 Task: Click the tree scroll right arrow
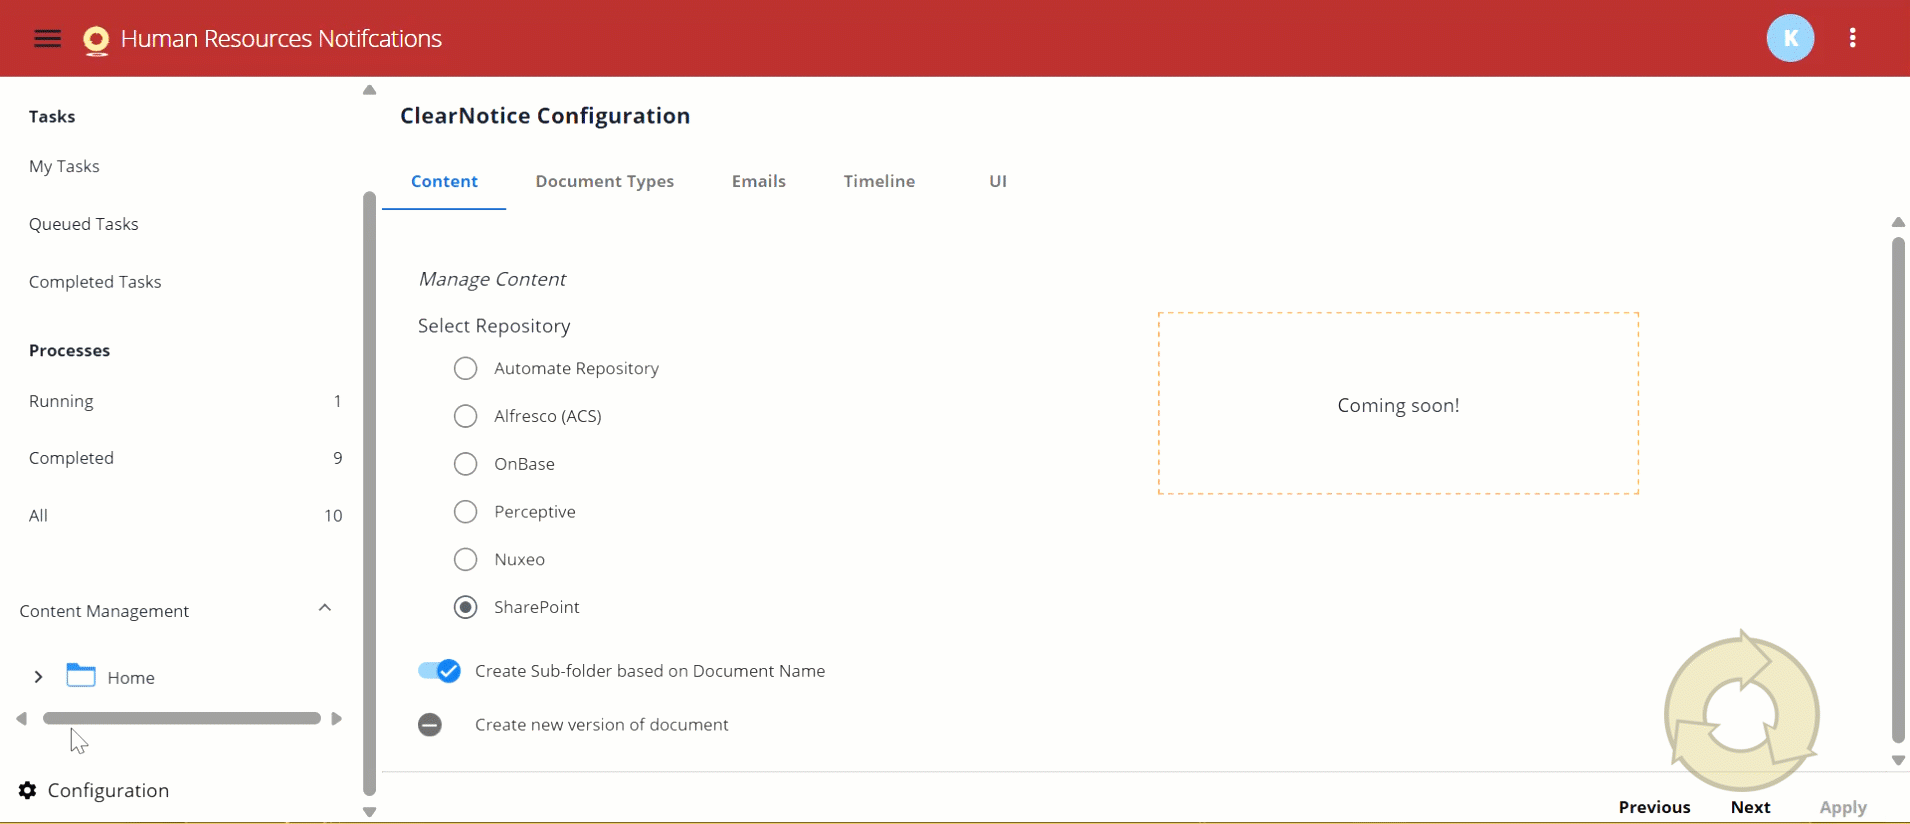click(x=337, y=718)
